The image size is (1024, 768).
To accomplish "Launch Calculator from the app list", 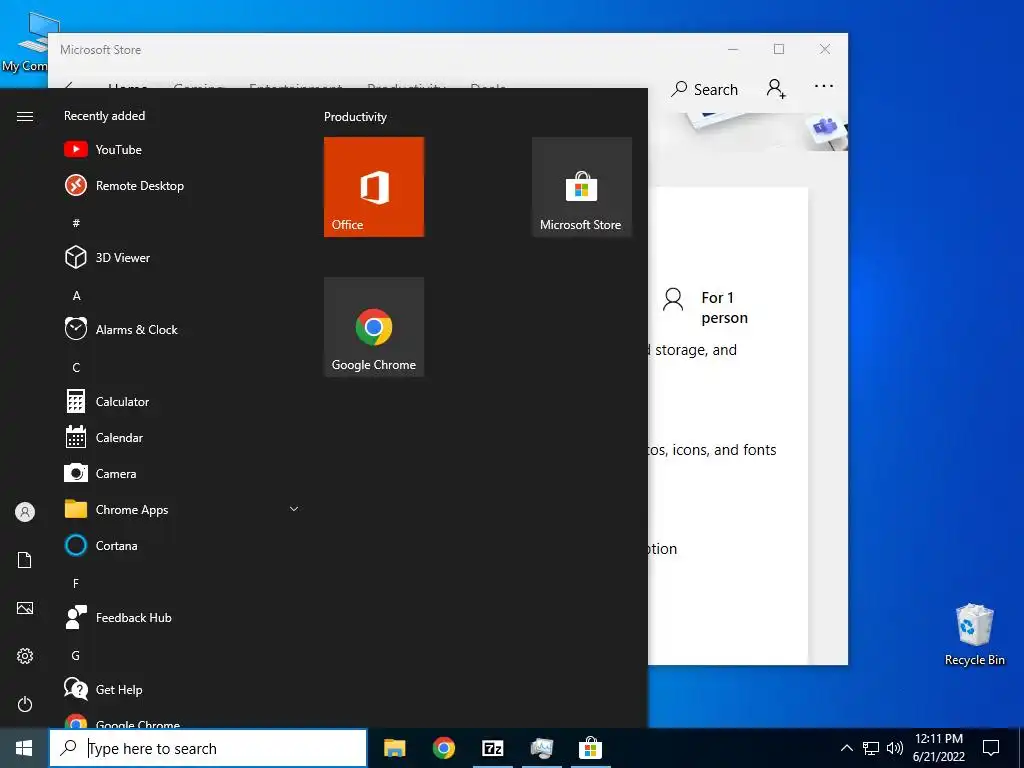I will click(181, 402).
